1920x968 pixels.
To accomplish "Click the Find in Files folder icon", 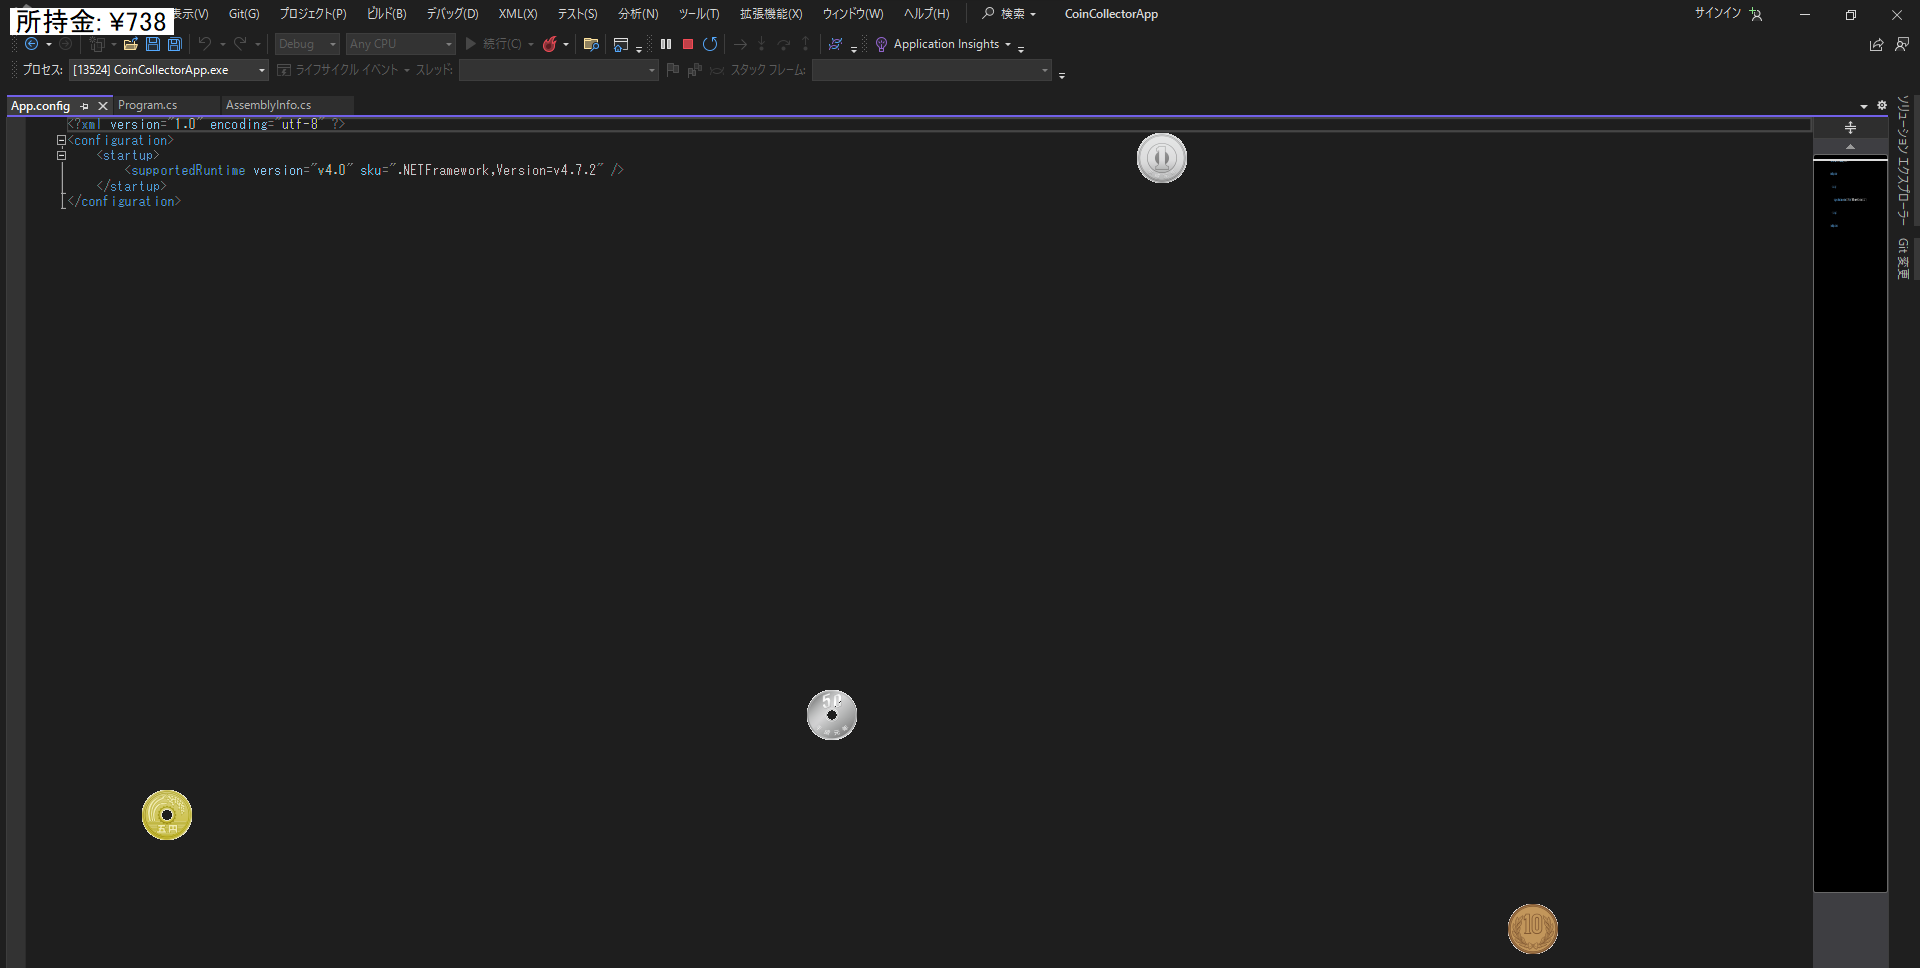I will point(591,44).
